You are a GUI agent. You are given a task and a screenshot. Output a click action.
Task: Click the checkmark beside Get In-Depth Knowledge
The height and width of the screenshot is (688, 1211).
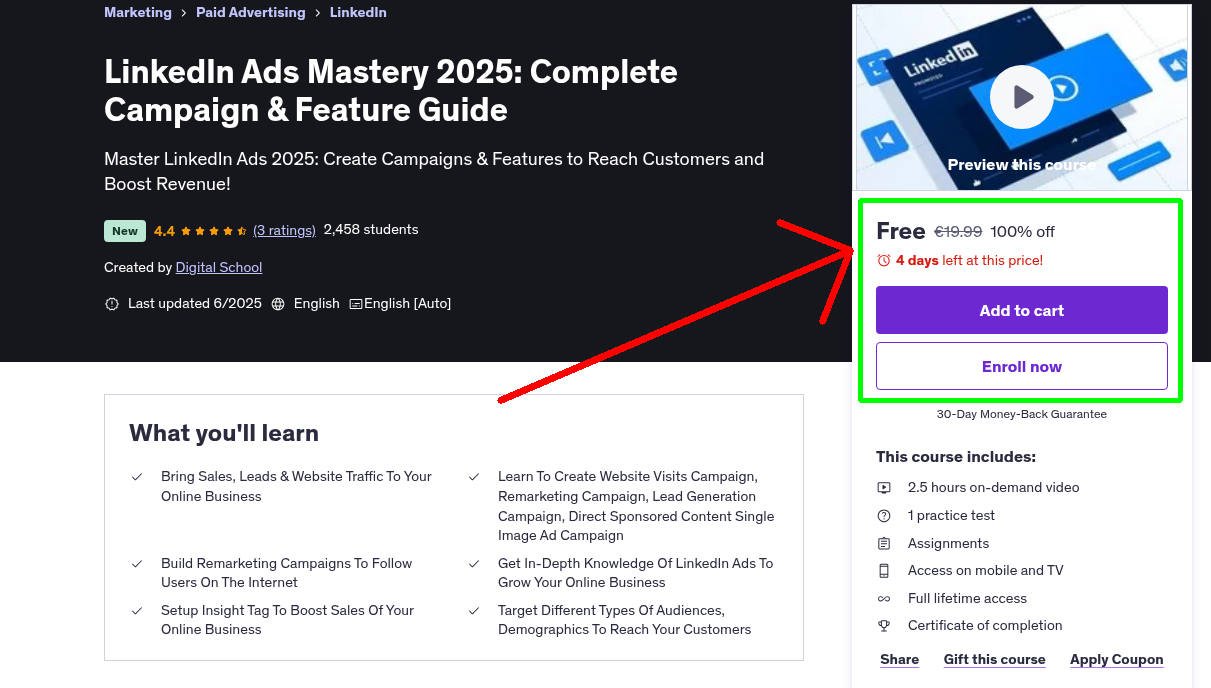point(474,564)
